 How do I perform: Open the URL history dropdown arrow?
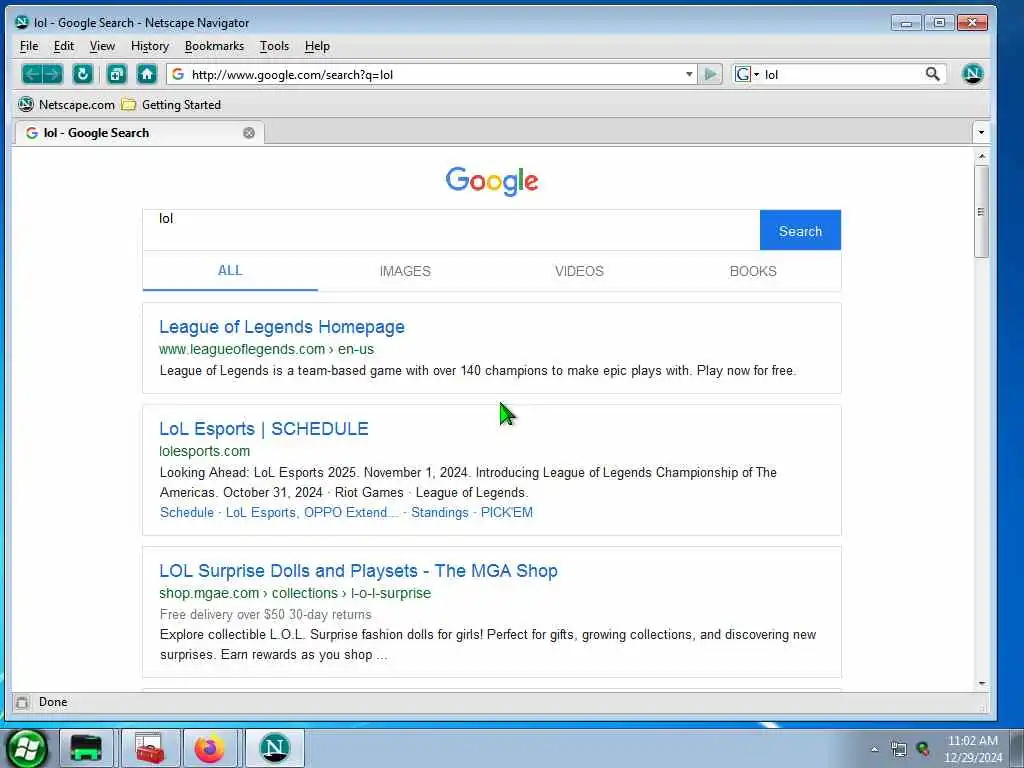click(x=689, y=74)
